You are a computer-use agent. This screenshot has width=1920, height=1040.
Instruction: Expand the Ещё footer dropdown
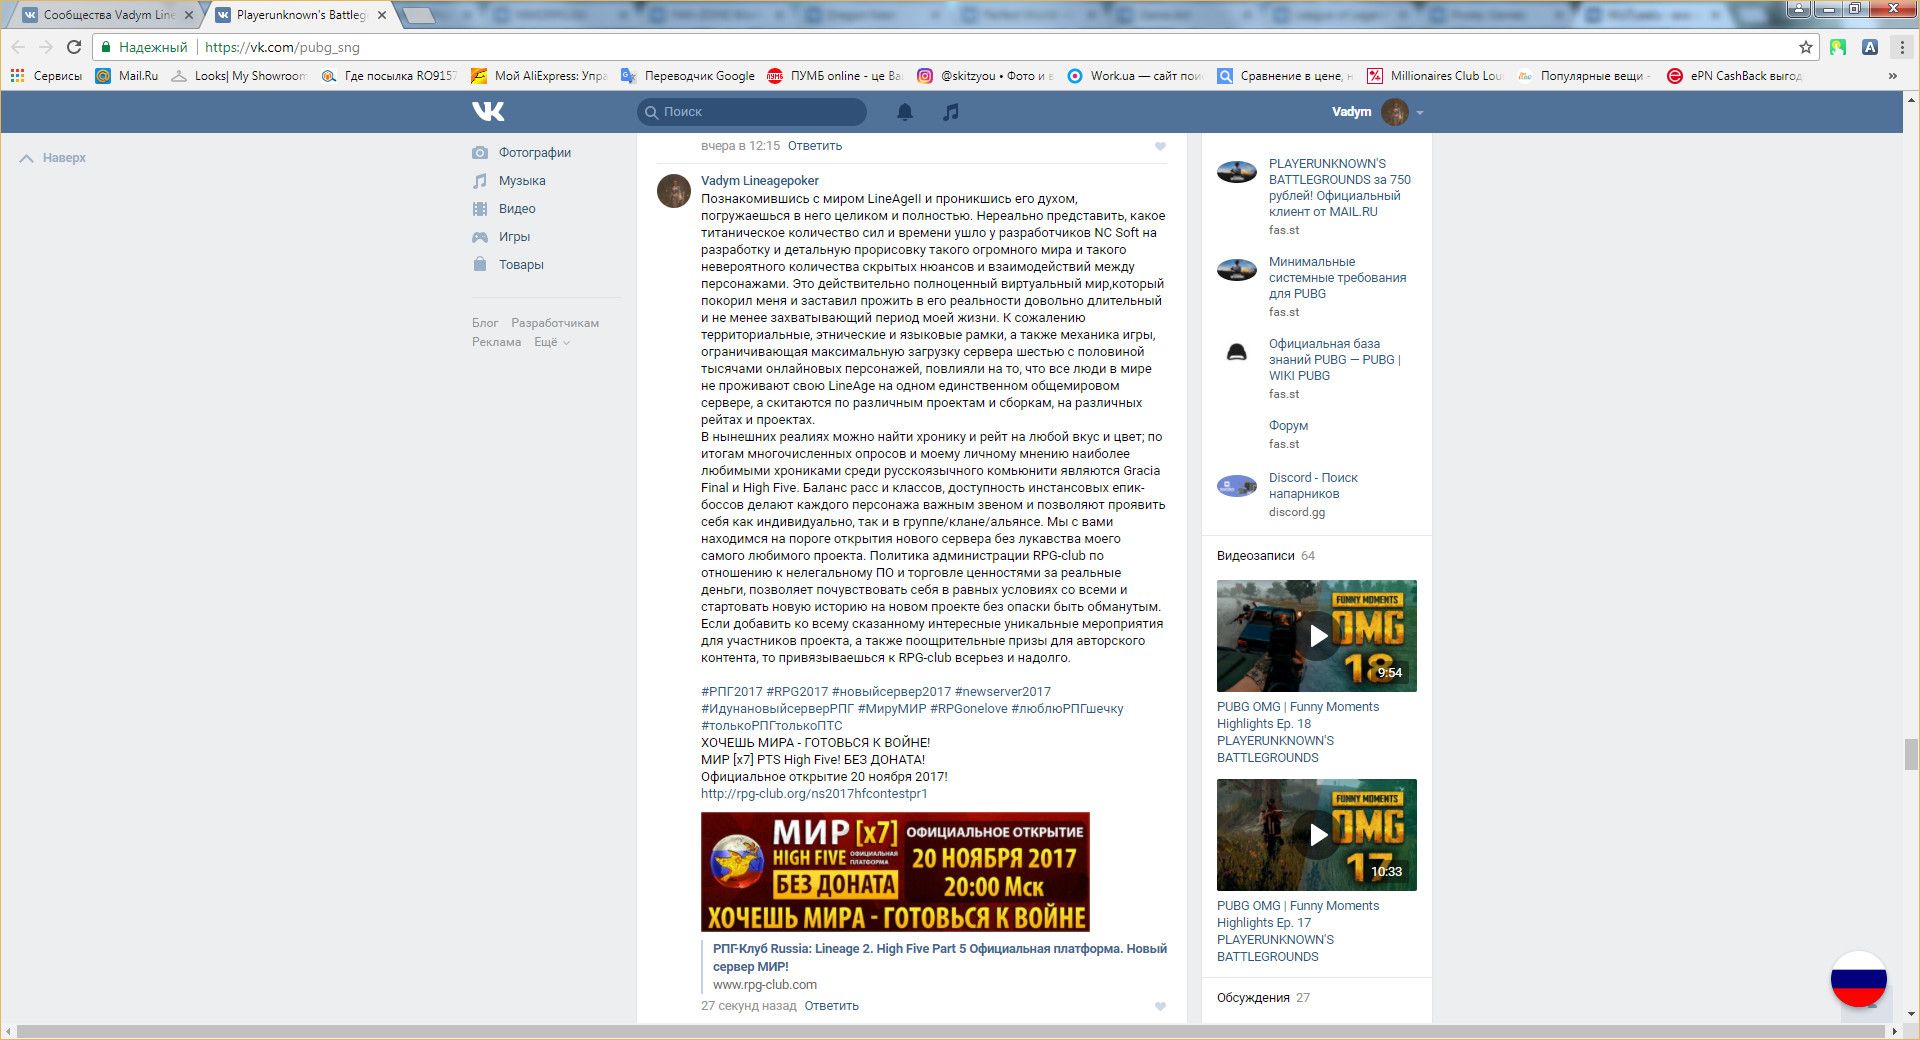(552, 342)
